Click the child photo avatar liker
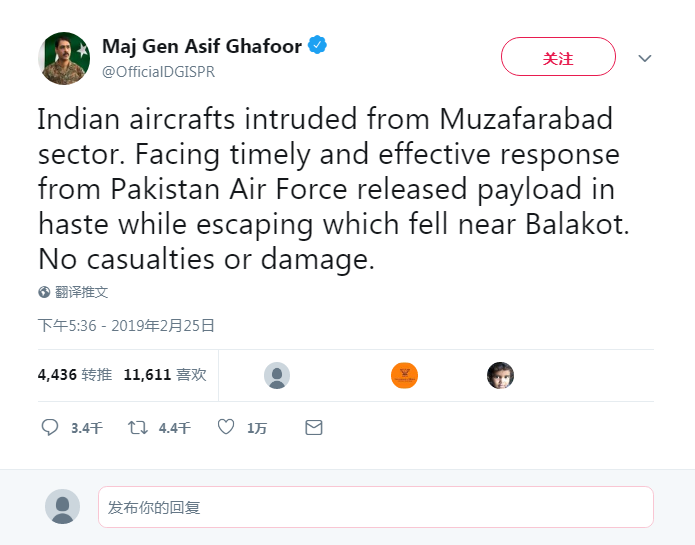Image resolution: width=695 pixels, height=545 pixels. pyautogui.click(x=500, y=375)
